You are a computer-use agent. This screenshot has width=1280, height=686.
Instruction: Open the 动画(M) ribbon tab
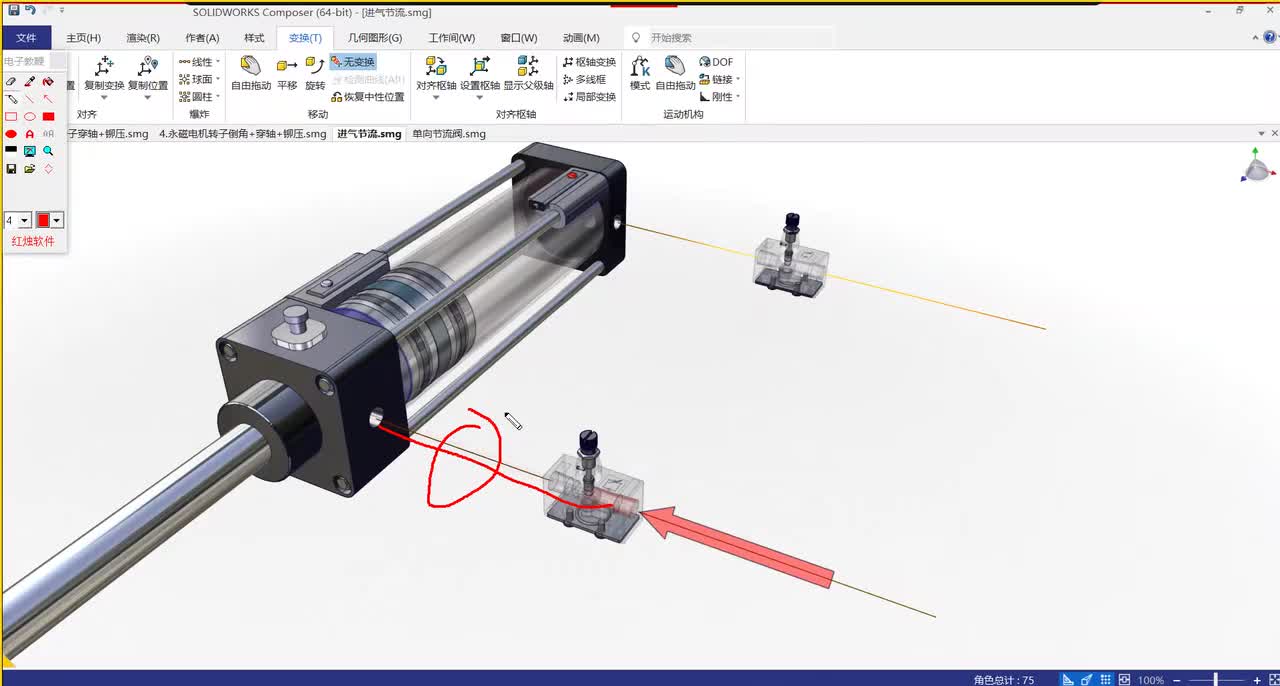581,38
